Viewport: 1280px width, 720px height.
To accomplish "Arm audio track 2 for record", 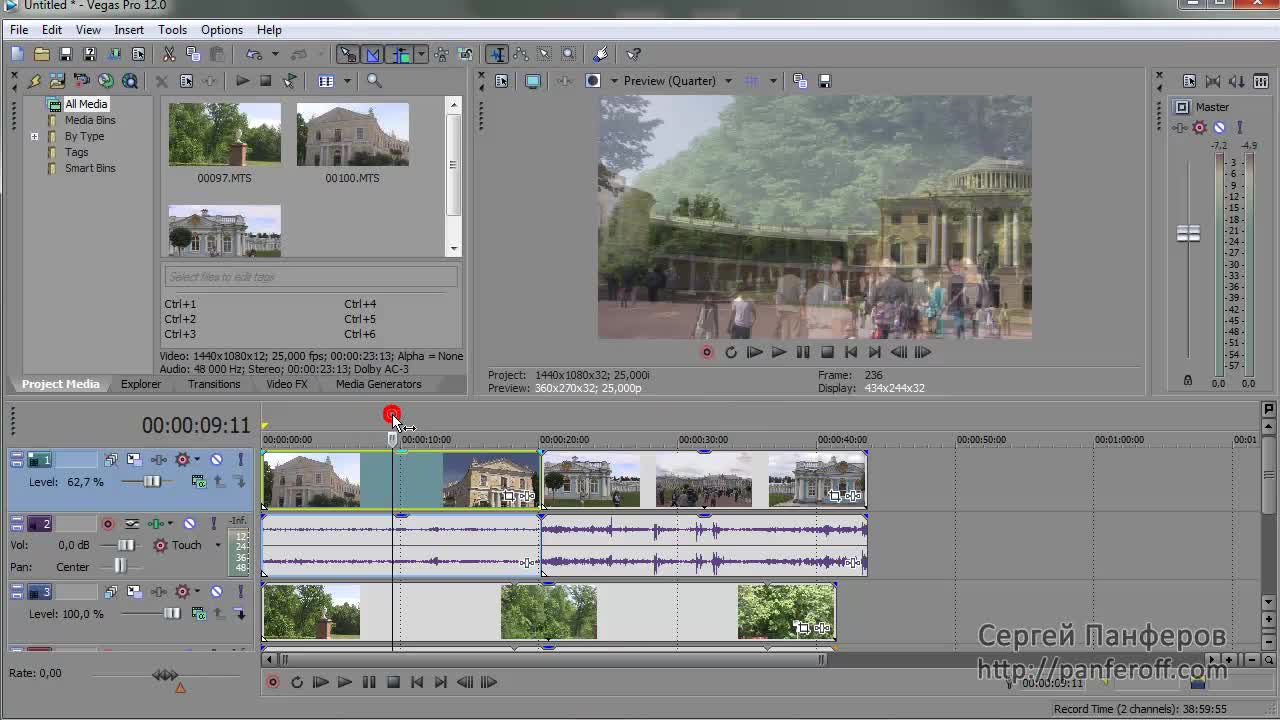I will (x=108, y=524).
